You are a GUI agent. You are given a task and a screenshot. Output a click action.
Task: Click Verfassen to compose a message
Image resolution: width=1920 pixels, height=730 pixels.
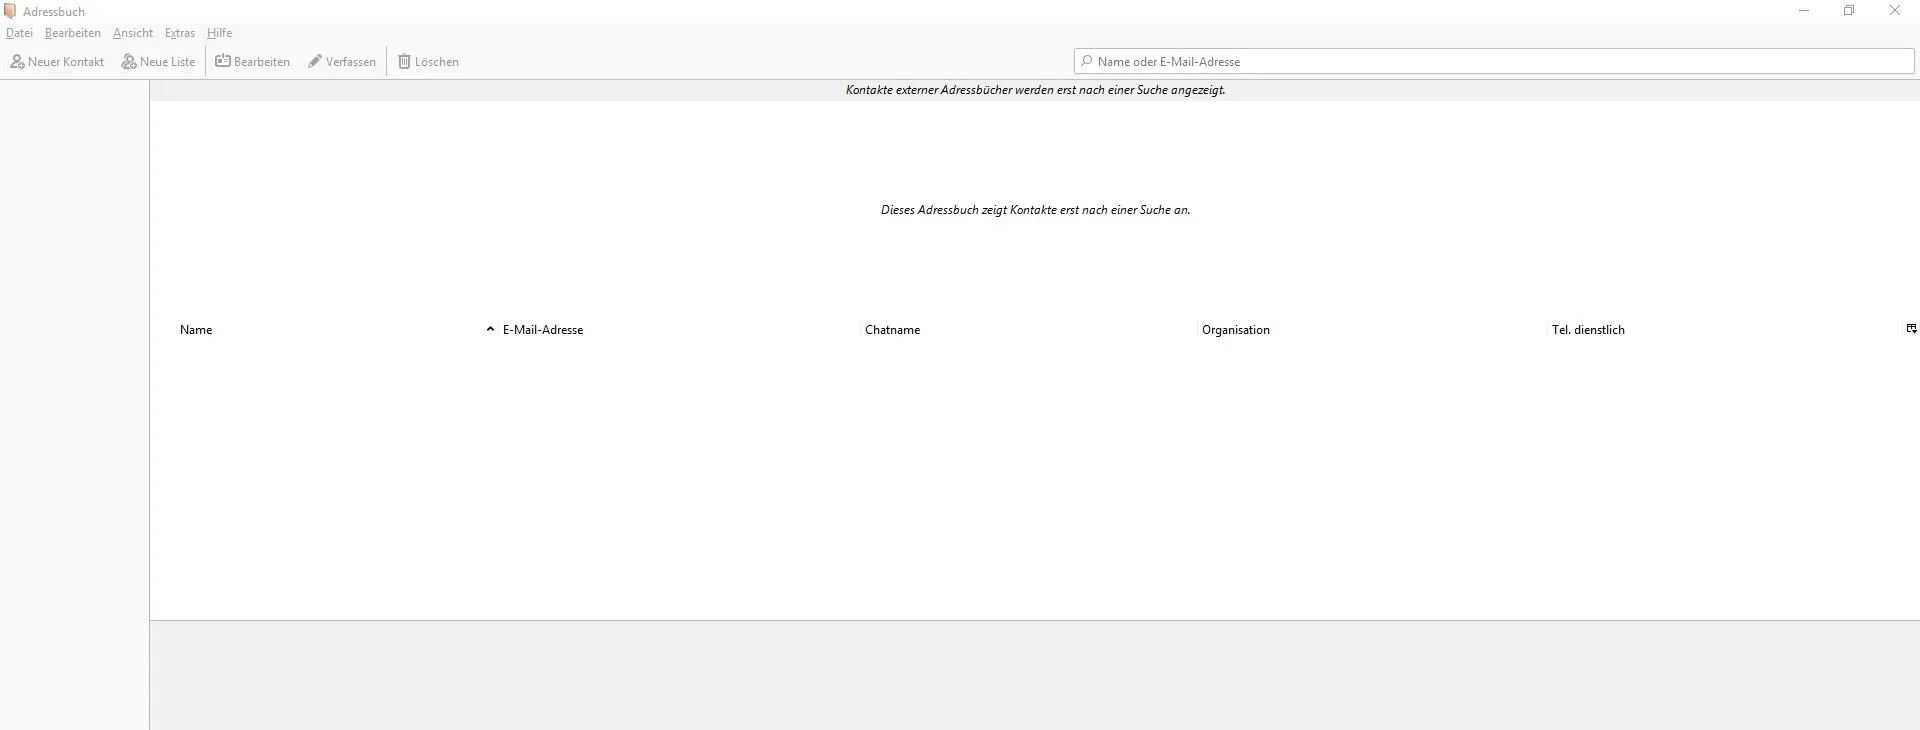click(342, 62)
